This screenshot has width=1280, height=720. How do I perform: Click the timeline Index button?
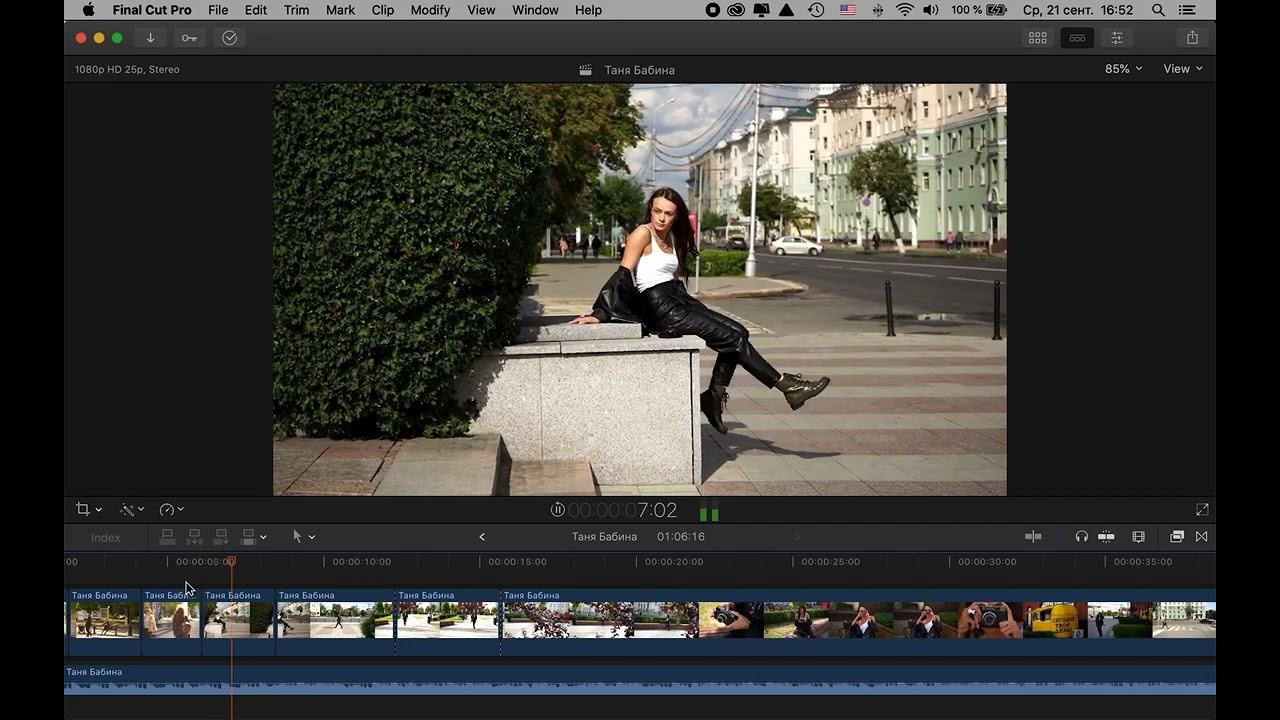click(105, 538)
